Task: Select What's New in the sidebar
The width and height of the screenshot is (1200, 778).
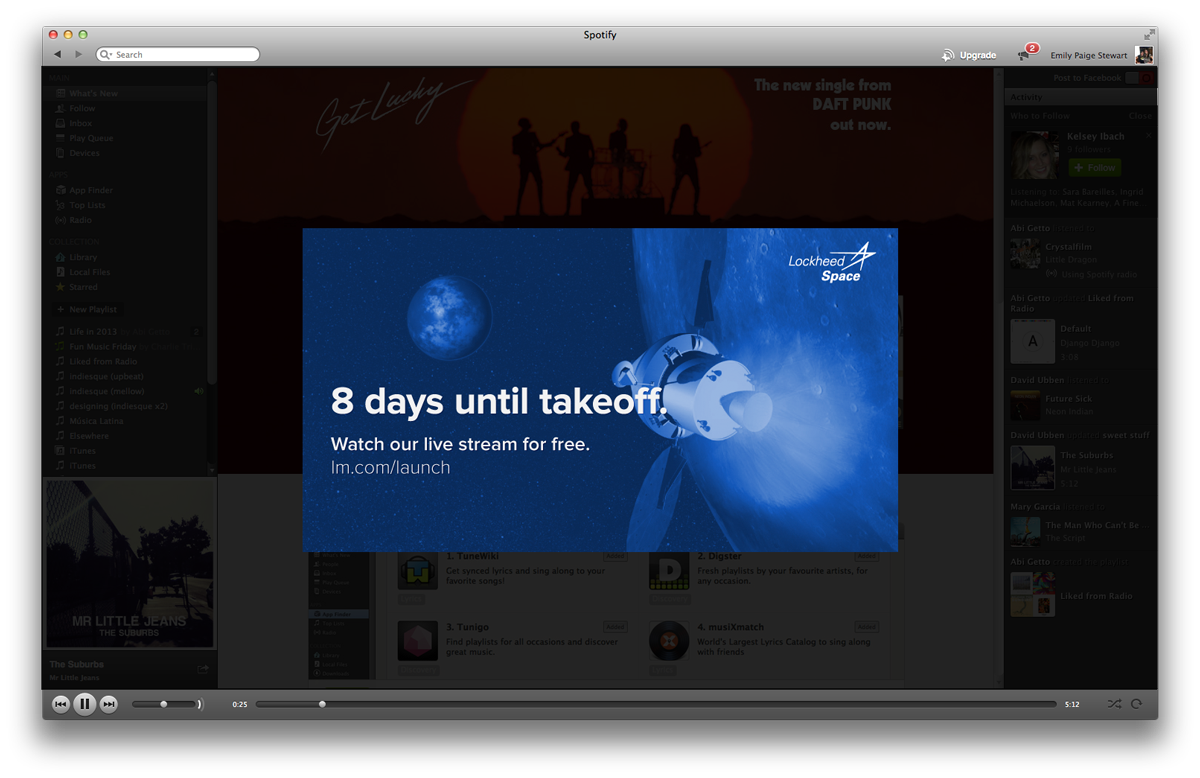Action: coord(92,92)
